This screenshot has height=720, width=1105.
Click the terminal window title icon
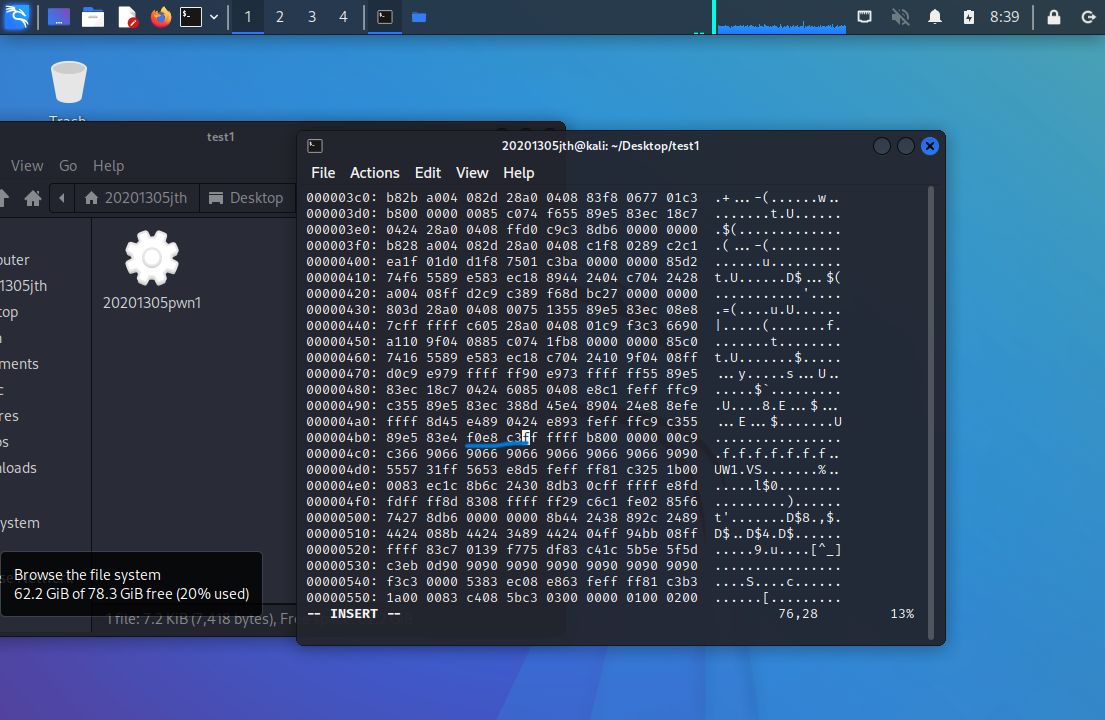coord(315,146)
